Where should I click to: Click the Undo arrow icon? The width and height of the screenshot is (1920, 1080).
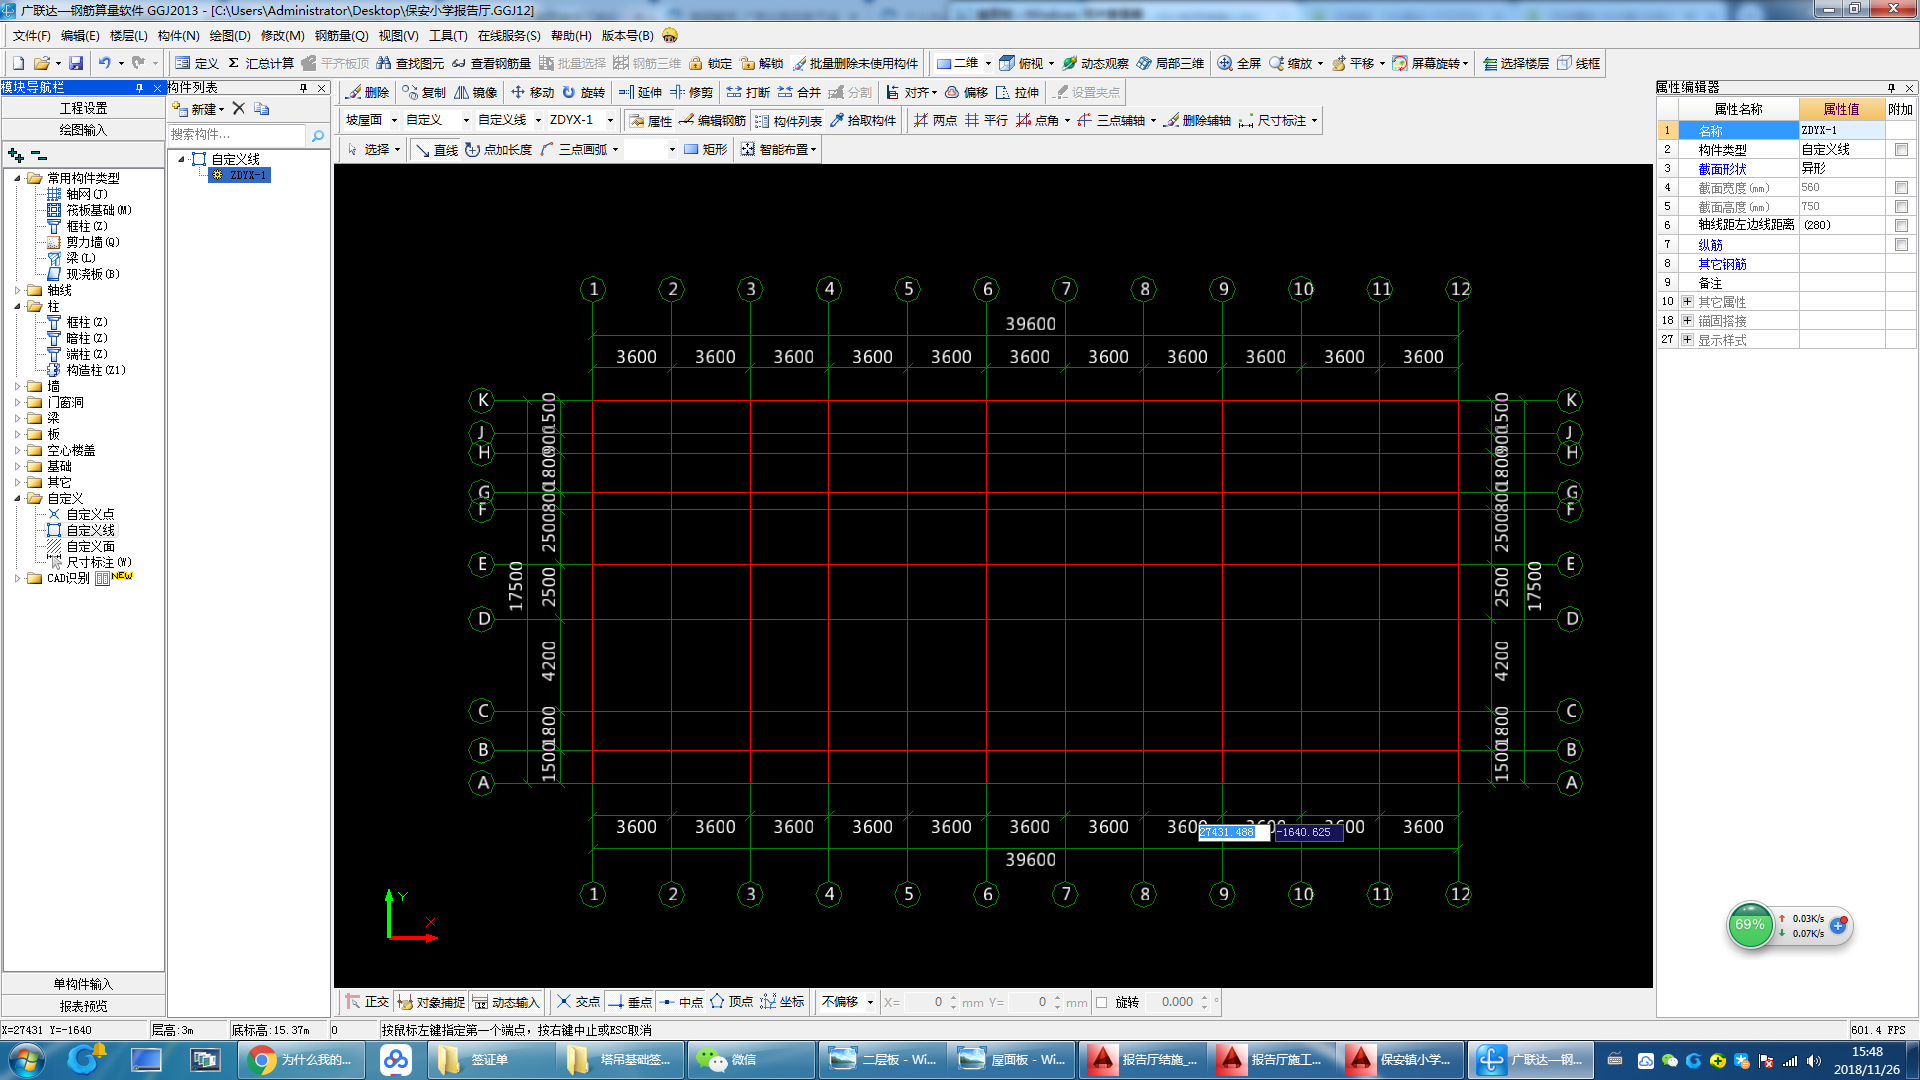point(104,63)
